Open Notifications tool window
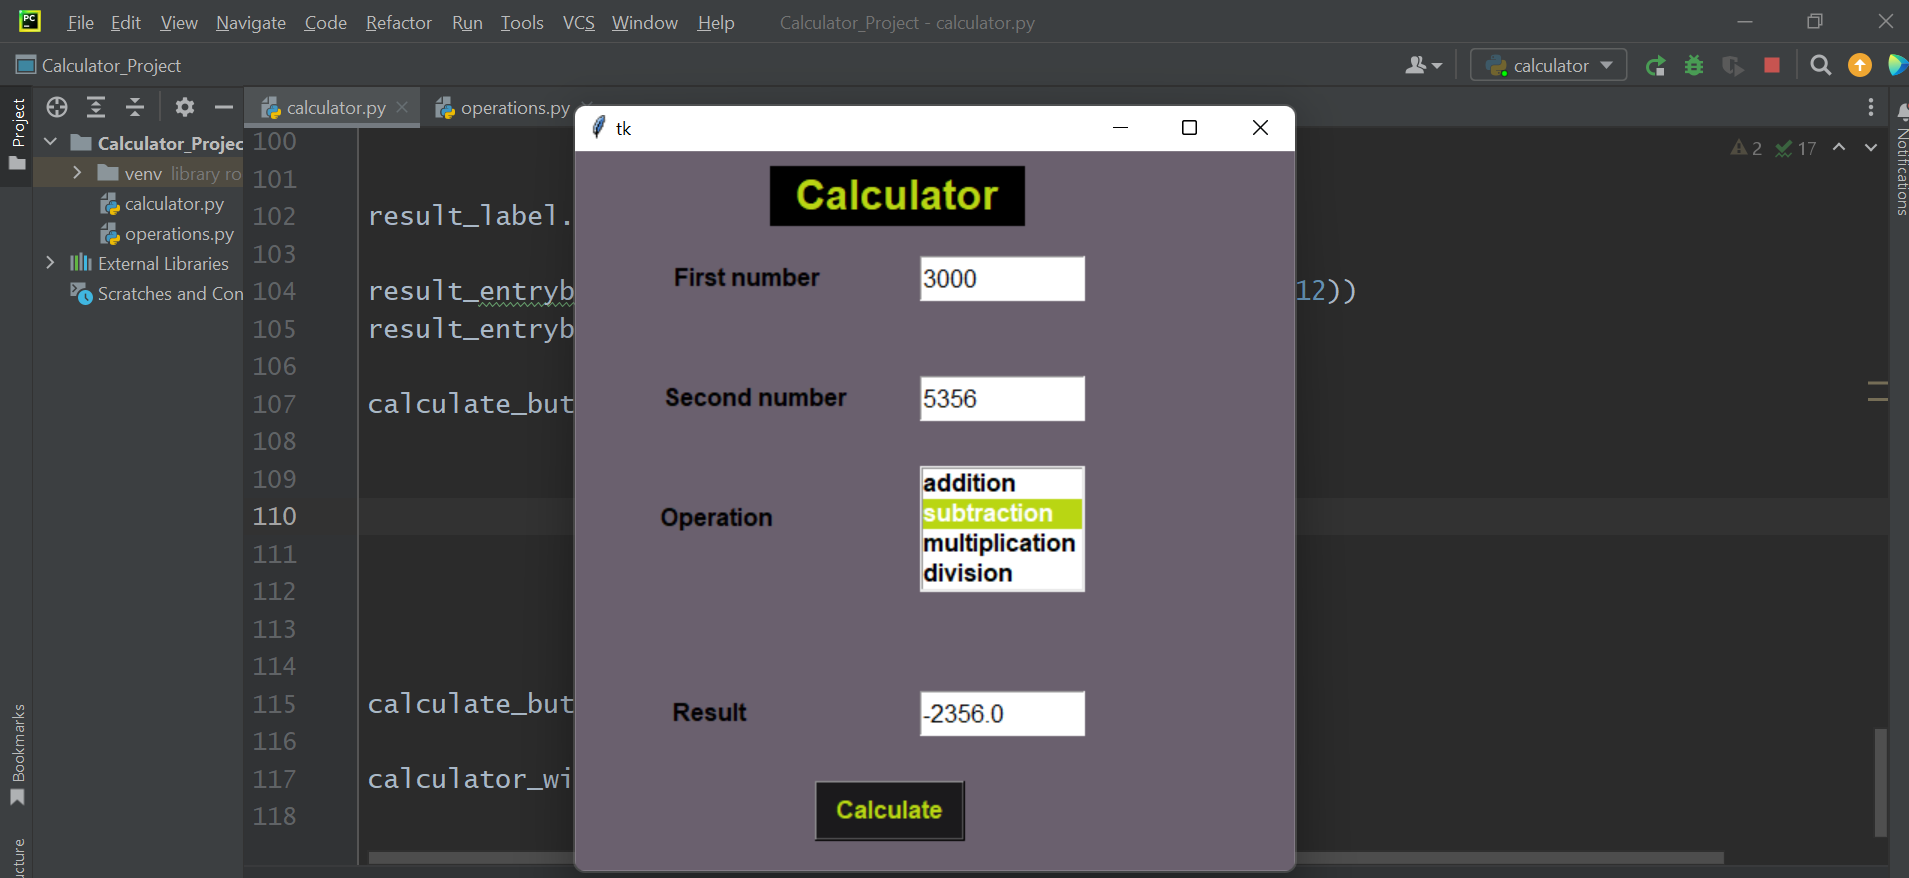The width and height of the screenshot is (1909, 878). click(x=1901, y=160)
